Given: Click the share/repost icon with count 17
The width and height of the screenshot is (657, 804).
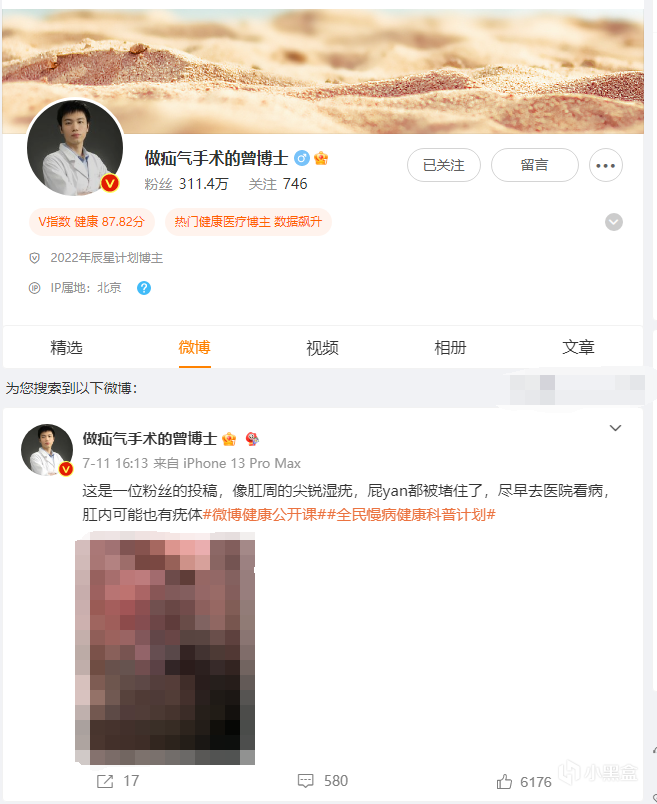Looking at the screenshot, I should coord(105,781).
